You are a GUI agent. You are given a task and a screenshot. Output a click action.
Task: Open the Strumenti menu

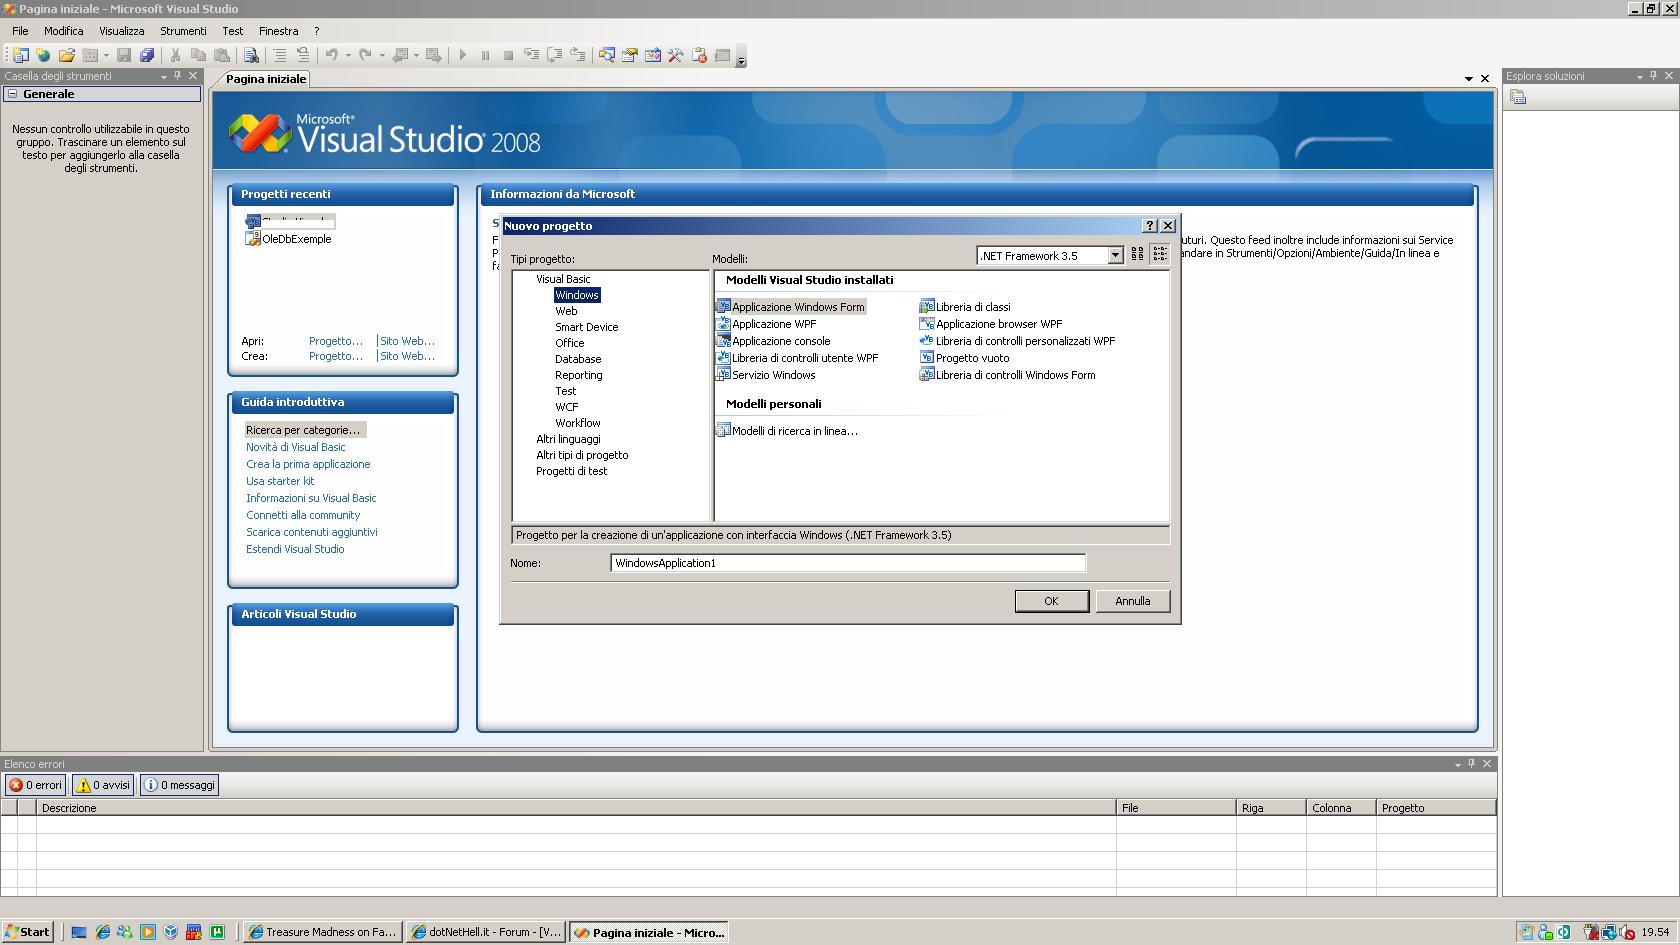point(183,31)
